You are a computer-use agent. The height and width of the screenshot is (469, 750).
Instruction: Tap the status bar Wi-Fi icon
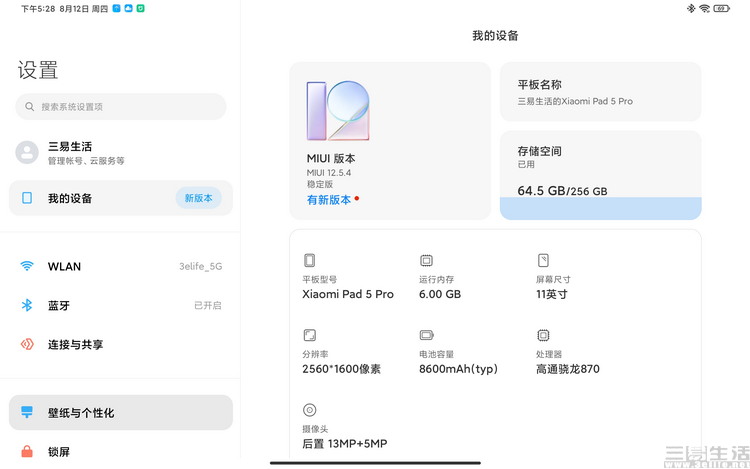click(704, 8)
